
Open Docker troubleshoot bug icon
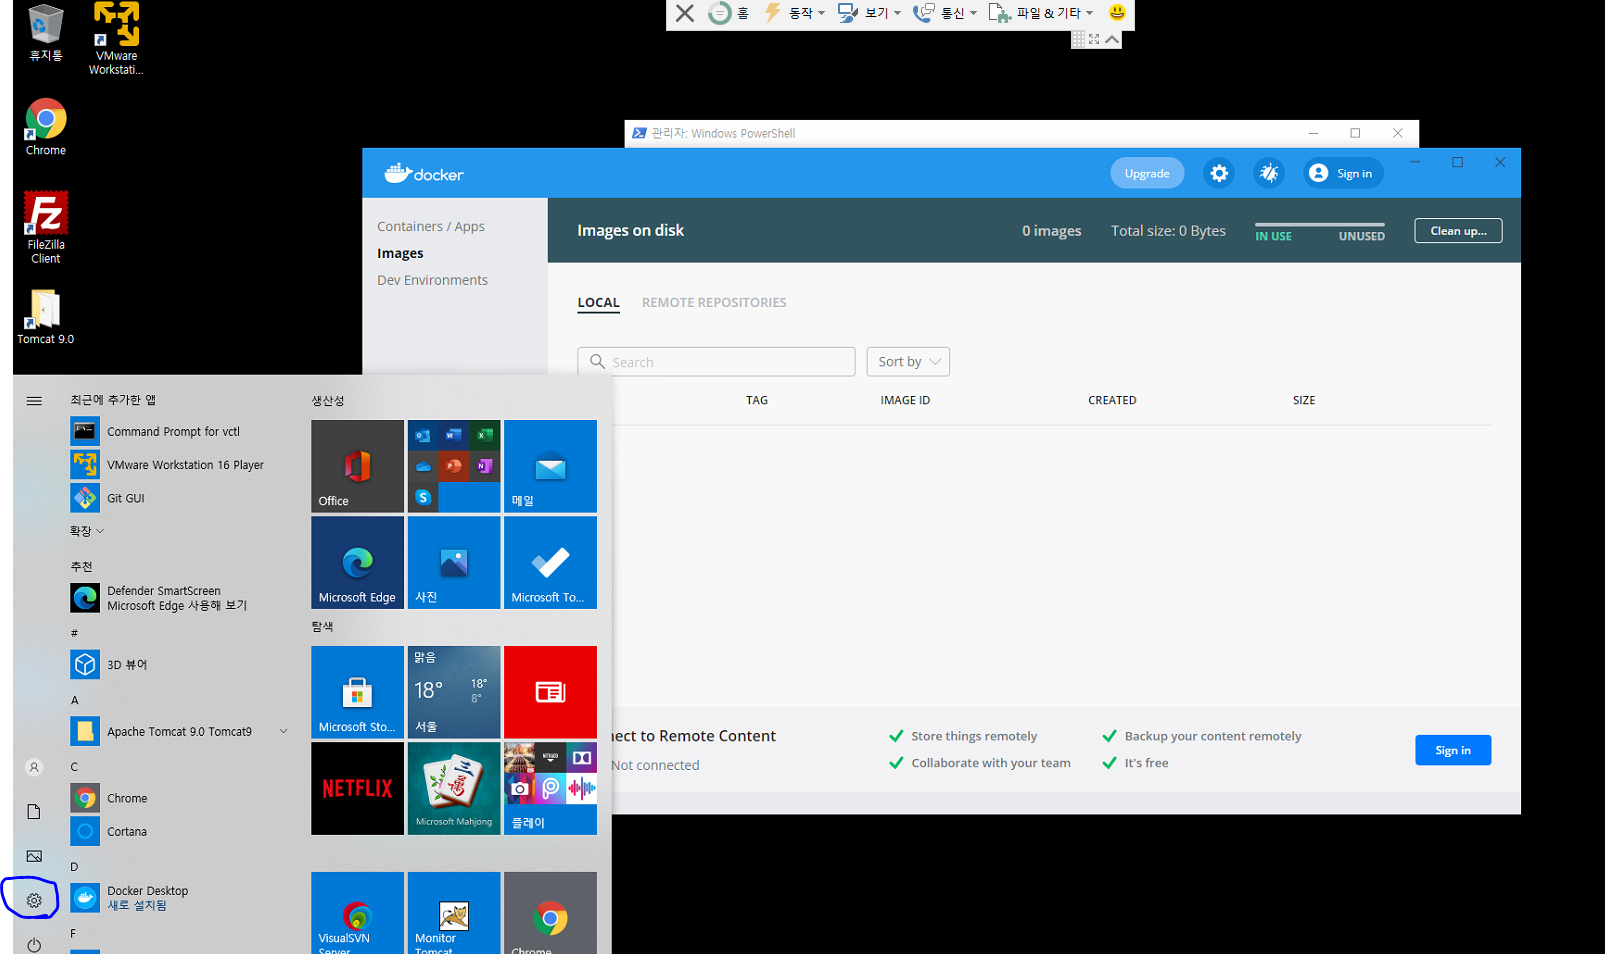tap(1268, 173)
